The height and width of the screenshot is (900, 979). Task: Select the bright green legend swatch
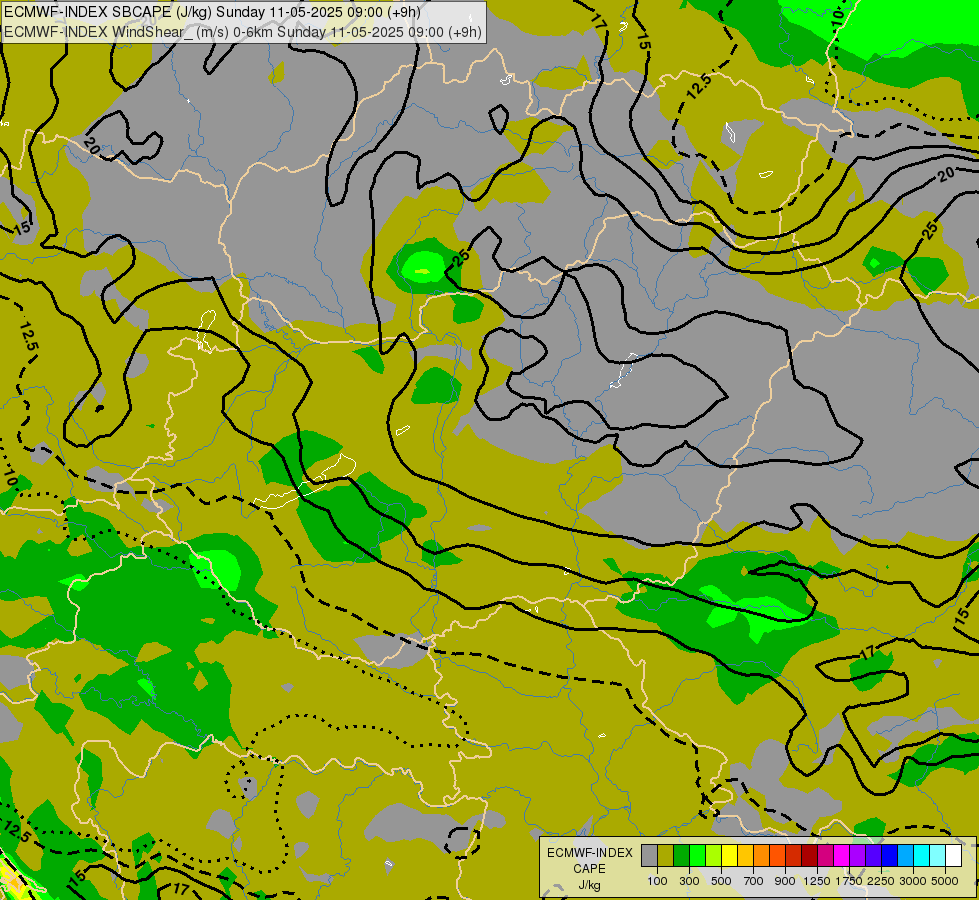[x=697, y=856]
